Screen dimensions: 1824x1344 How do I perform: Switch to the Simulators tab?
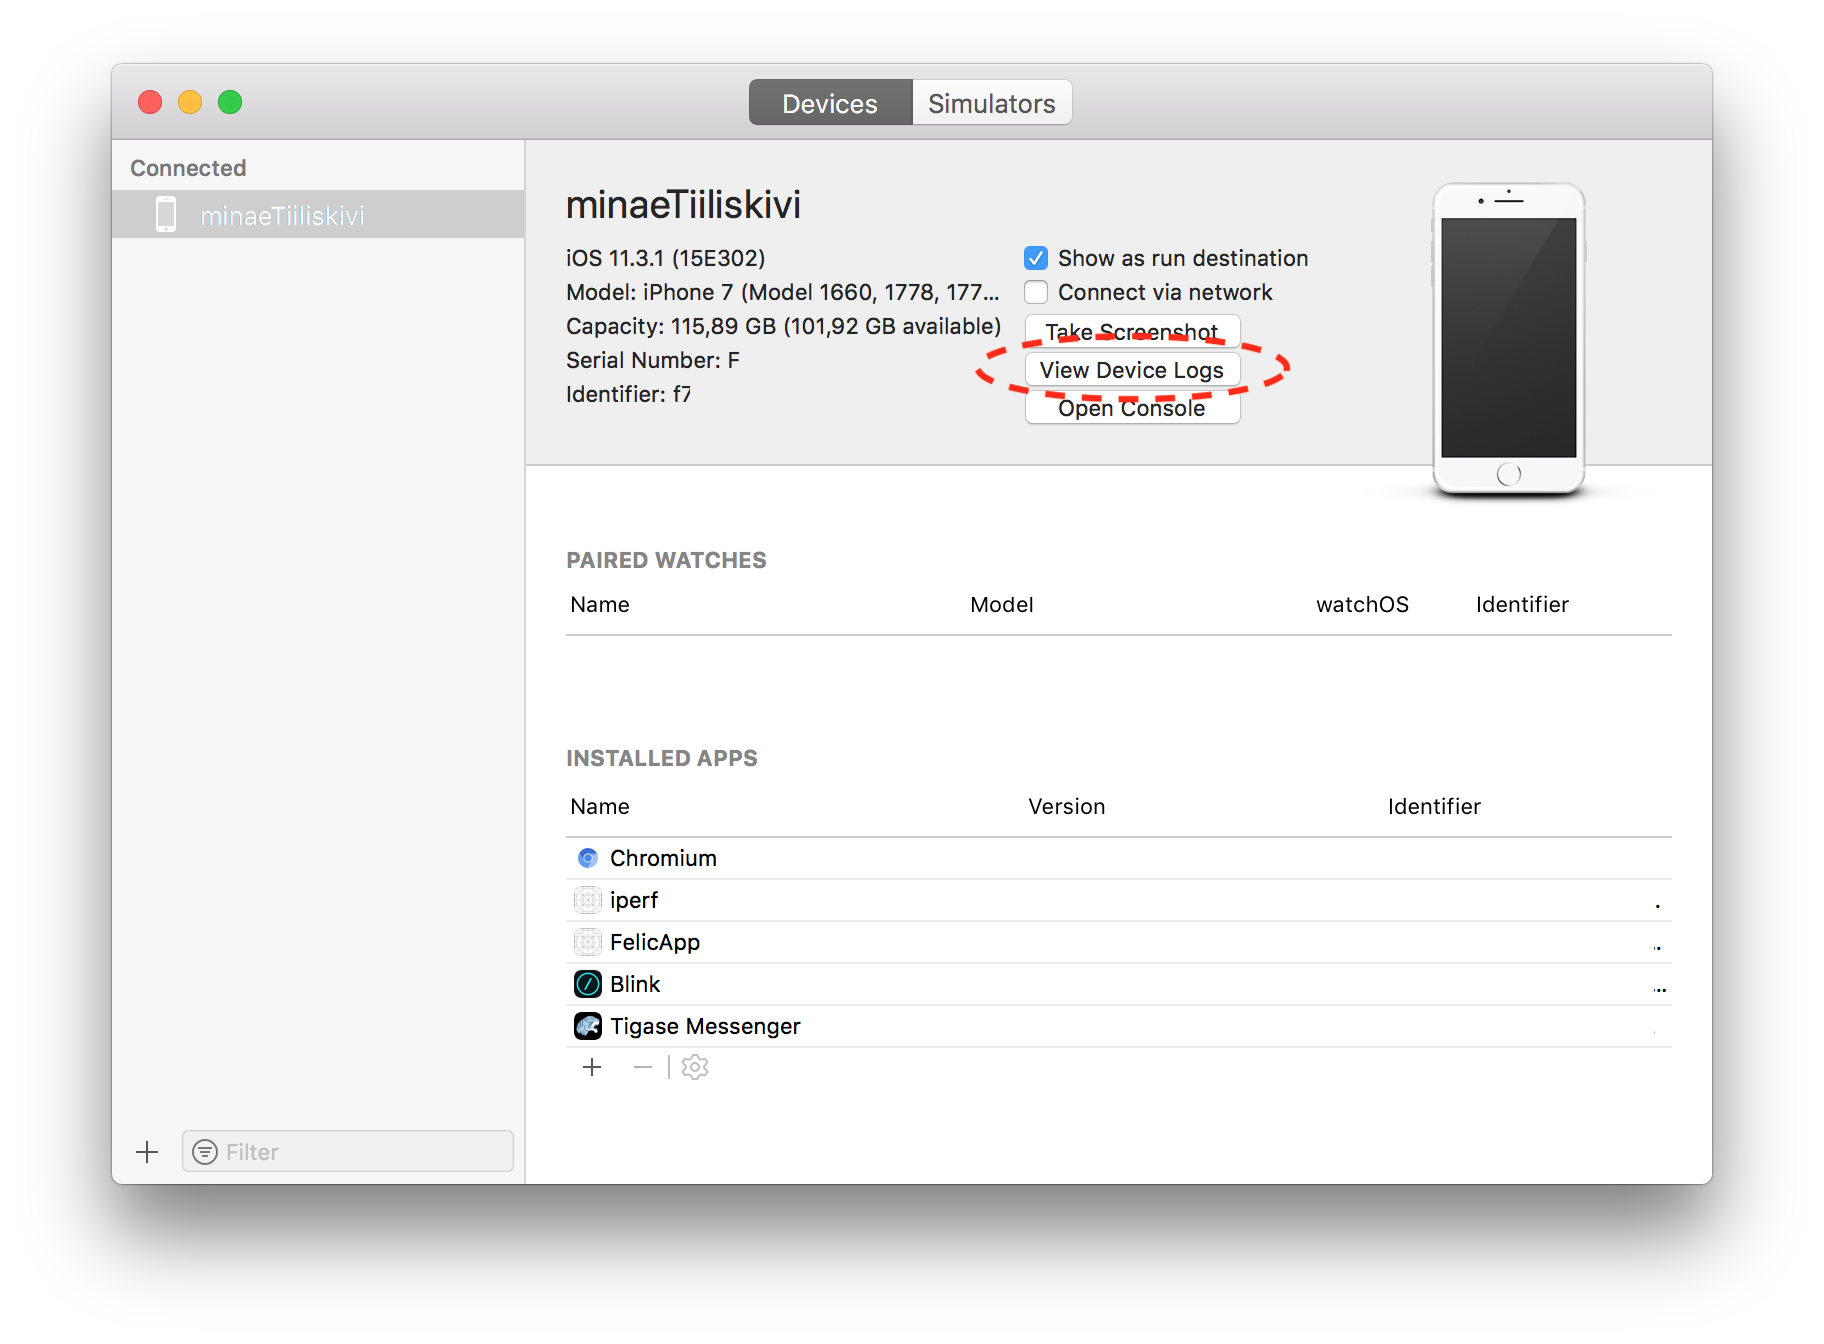(992, 103)
